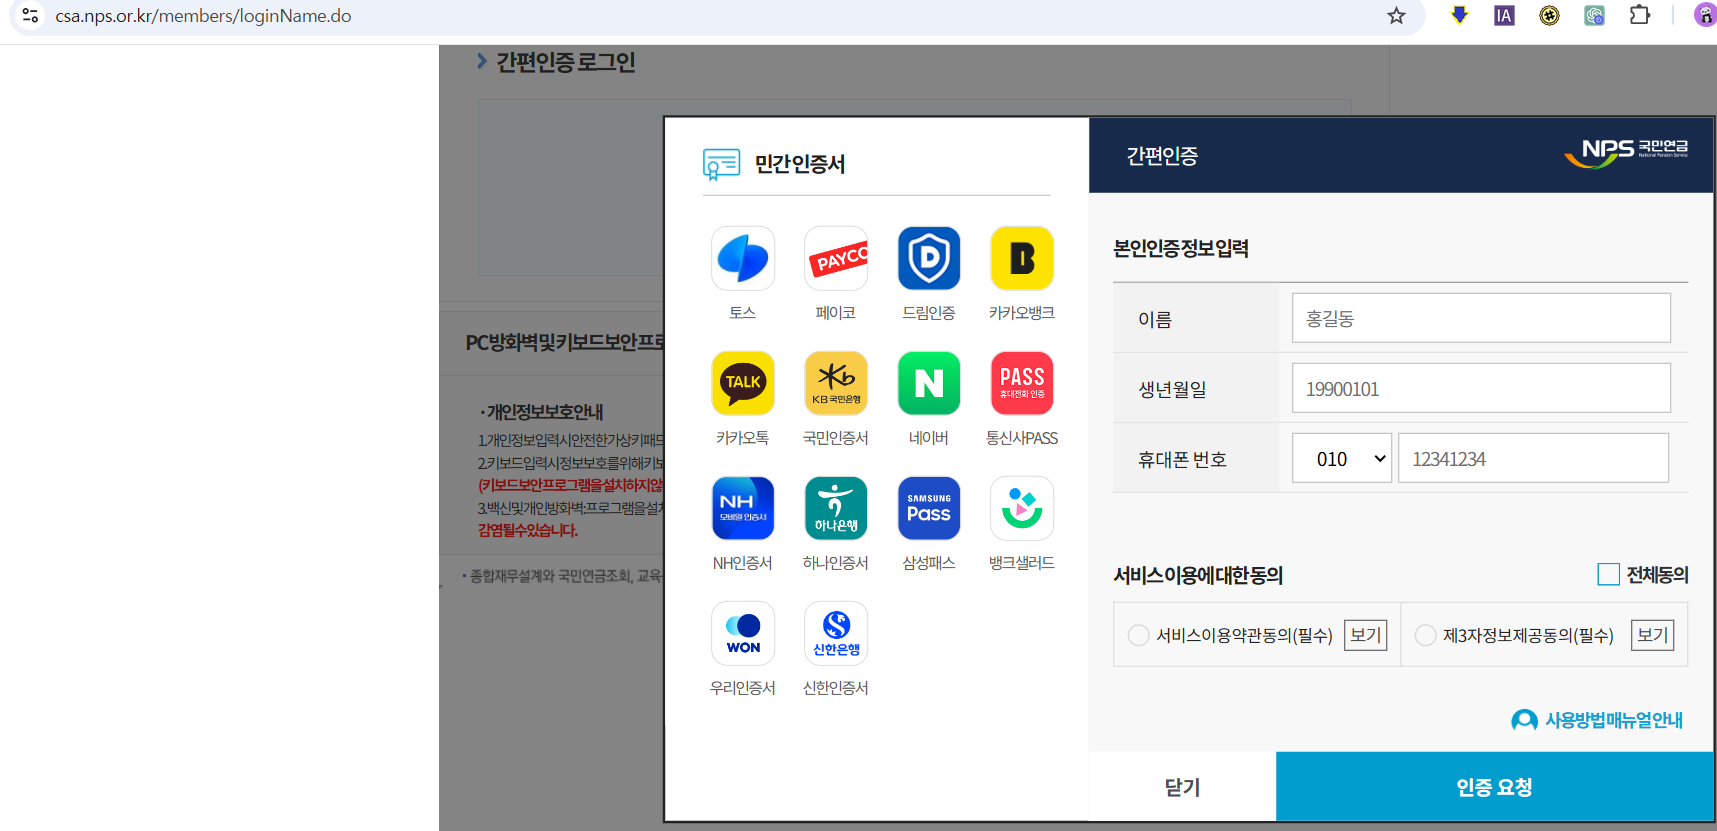This screenshot has height=831, width=1717.
Task: Click the 이름 (name) input field
Action: tap(1481, 318)
